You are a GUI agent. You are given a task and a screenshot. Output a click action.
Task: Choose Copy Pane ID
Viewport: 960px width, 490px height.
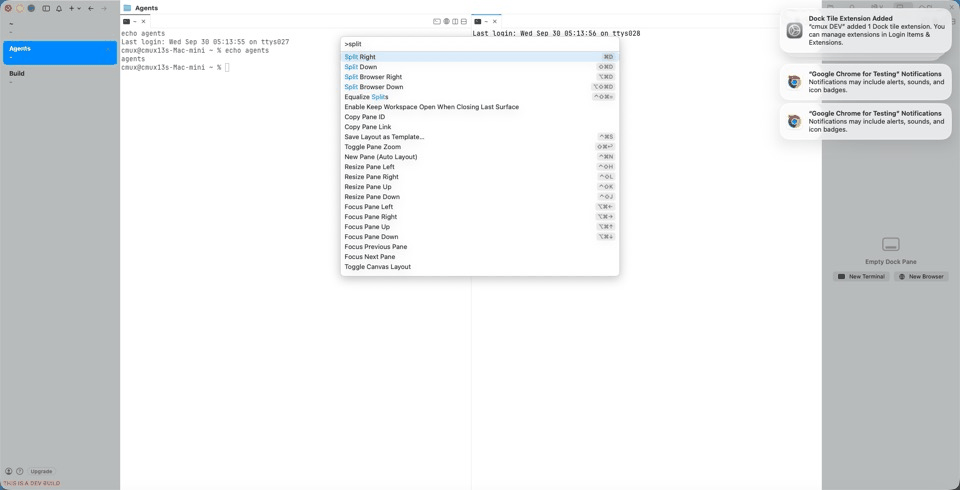[479, 117]
